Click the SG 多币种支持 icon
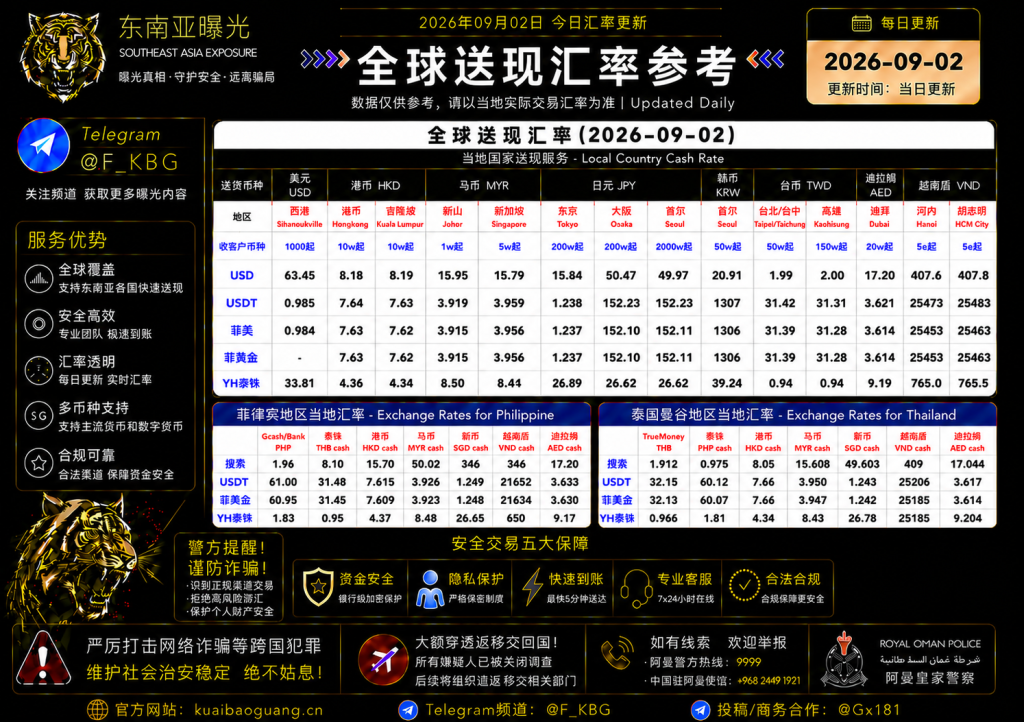This screenshot has height=722, width=1024. tap(39, 416)
